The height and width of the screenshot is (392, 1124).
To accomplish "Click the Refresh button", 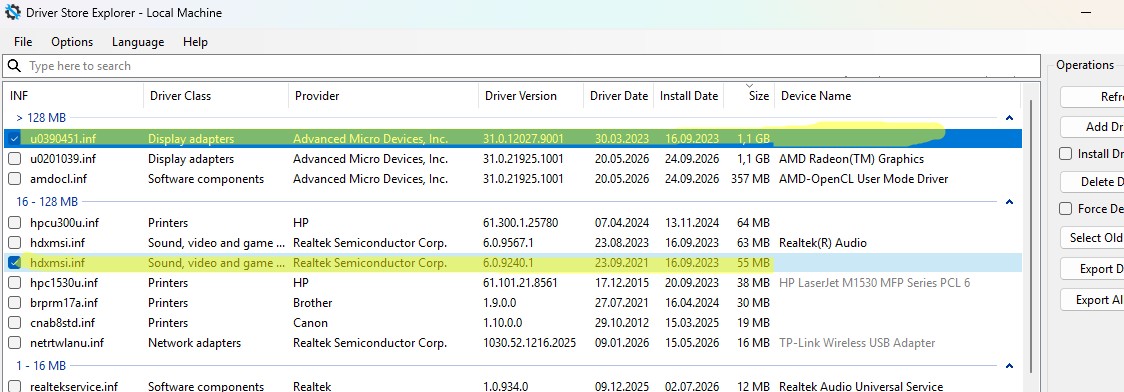I will pyautogui.click(x=1092, y=97).
